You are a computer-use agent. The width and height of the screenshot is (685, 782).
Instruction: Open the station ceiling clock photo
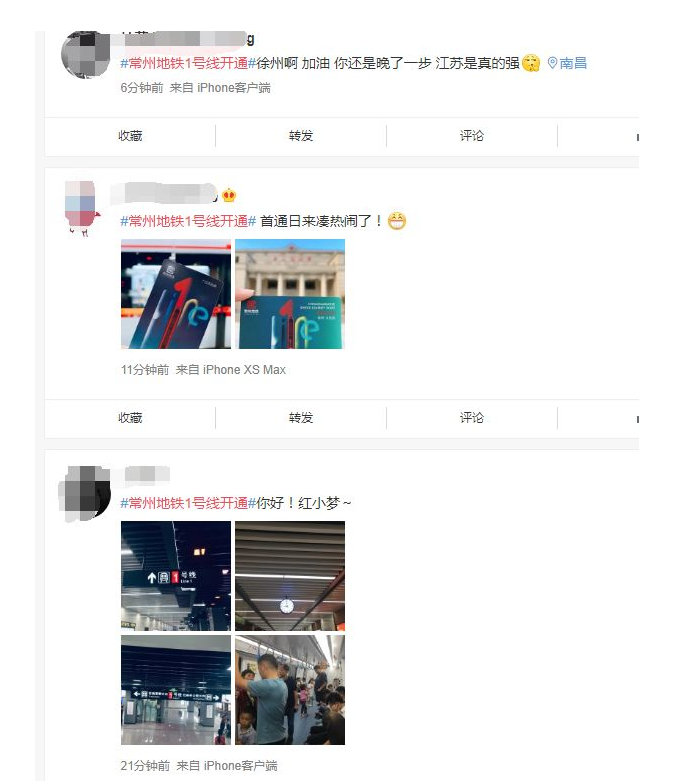point(290,576)
